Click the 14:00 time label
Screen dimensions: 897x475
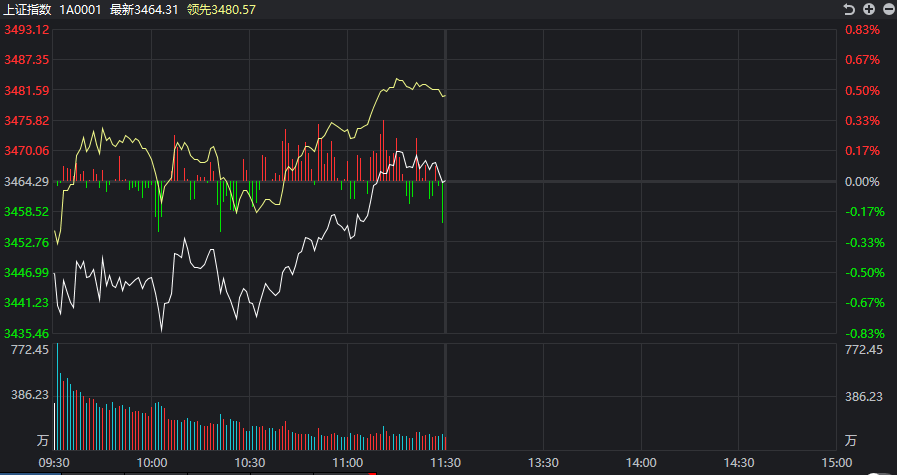tap(641, 462)
